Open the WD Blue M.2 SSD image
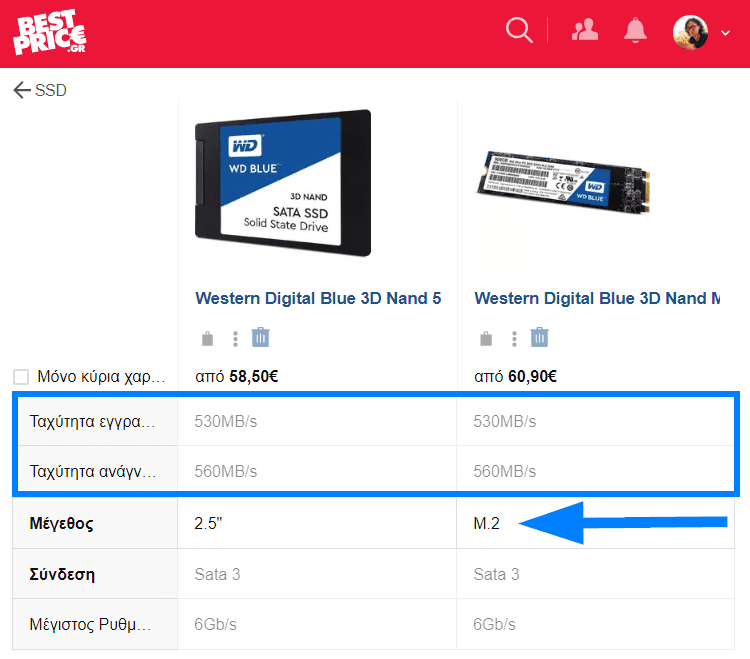 coord(564,181)
